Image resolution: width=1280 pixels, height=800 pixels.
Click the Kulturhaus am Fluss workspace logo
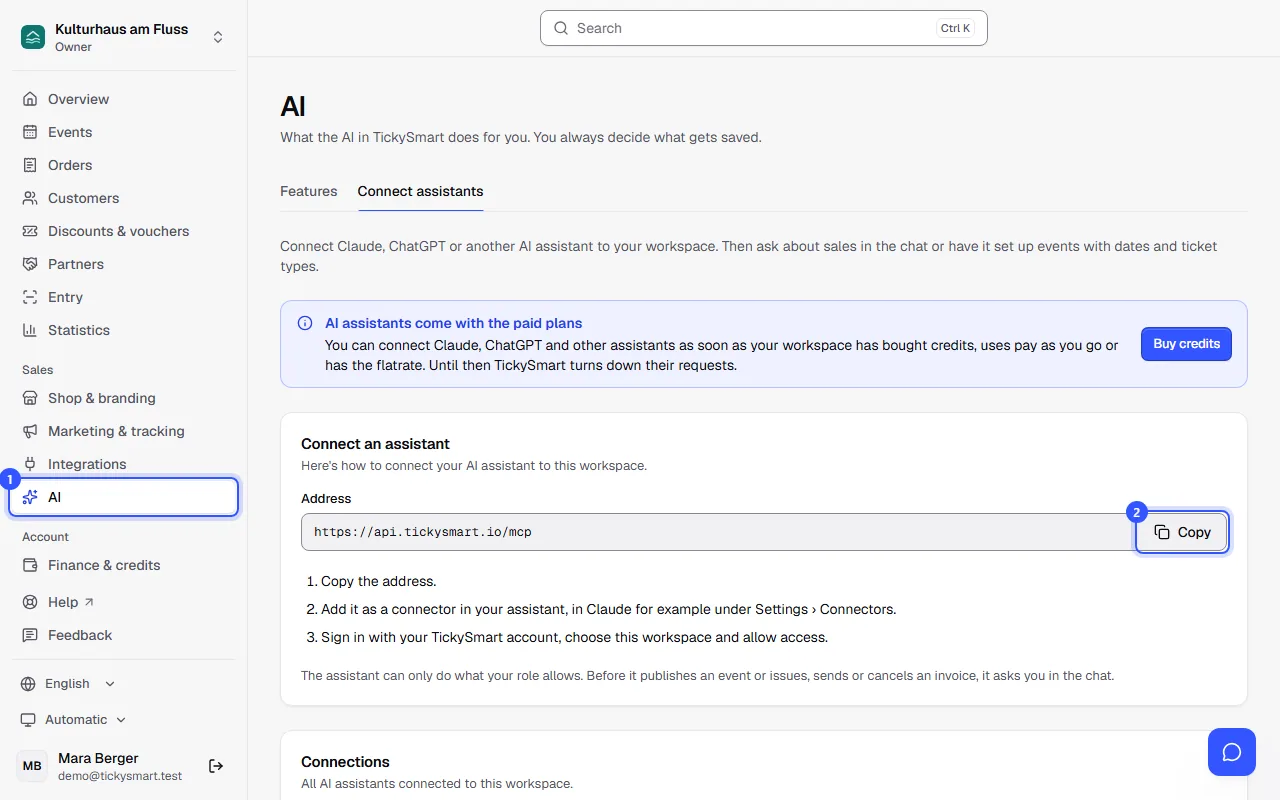click(x=33, y=37)
